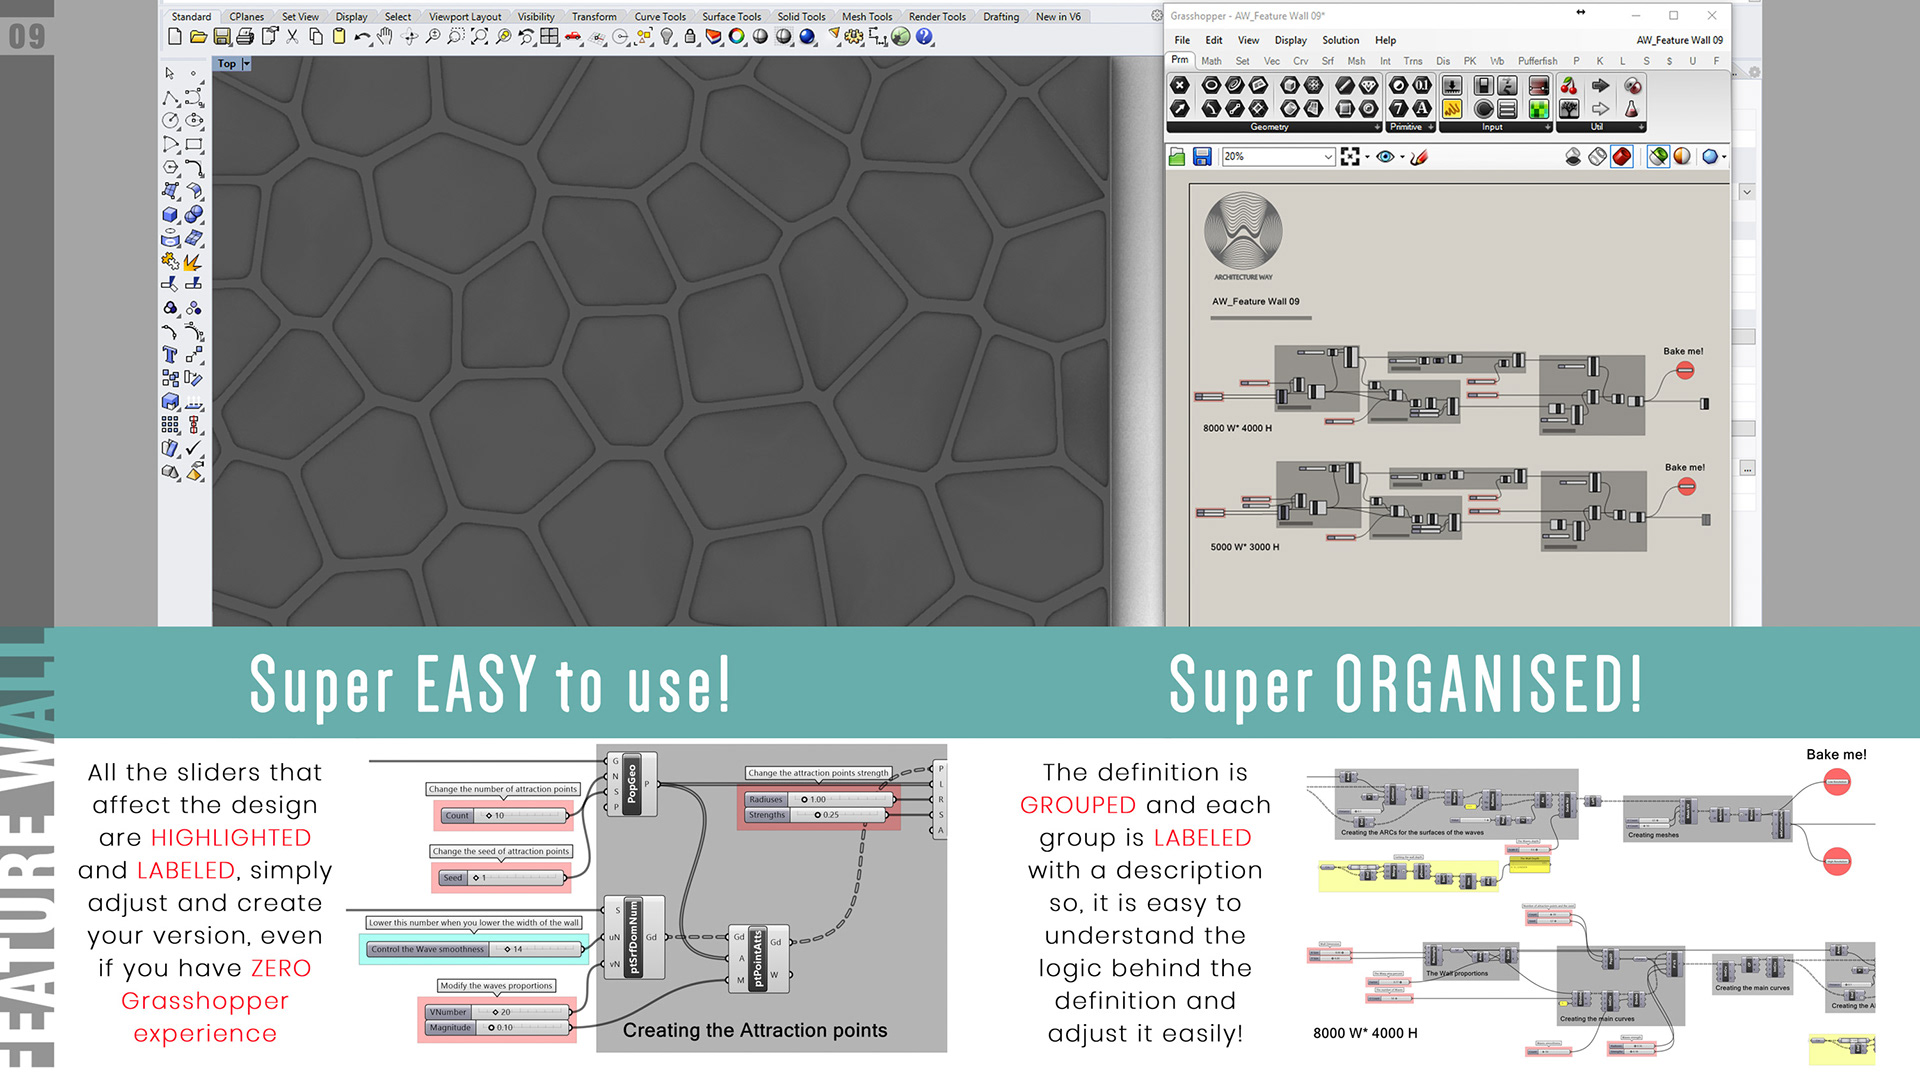Click the Cherry Picker icon in Util panel
The height and width of the screenshot is (1080, 1920).
pos(1569,86)
